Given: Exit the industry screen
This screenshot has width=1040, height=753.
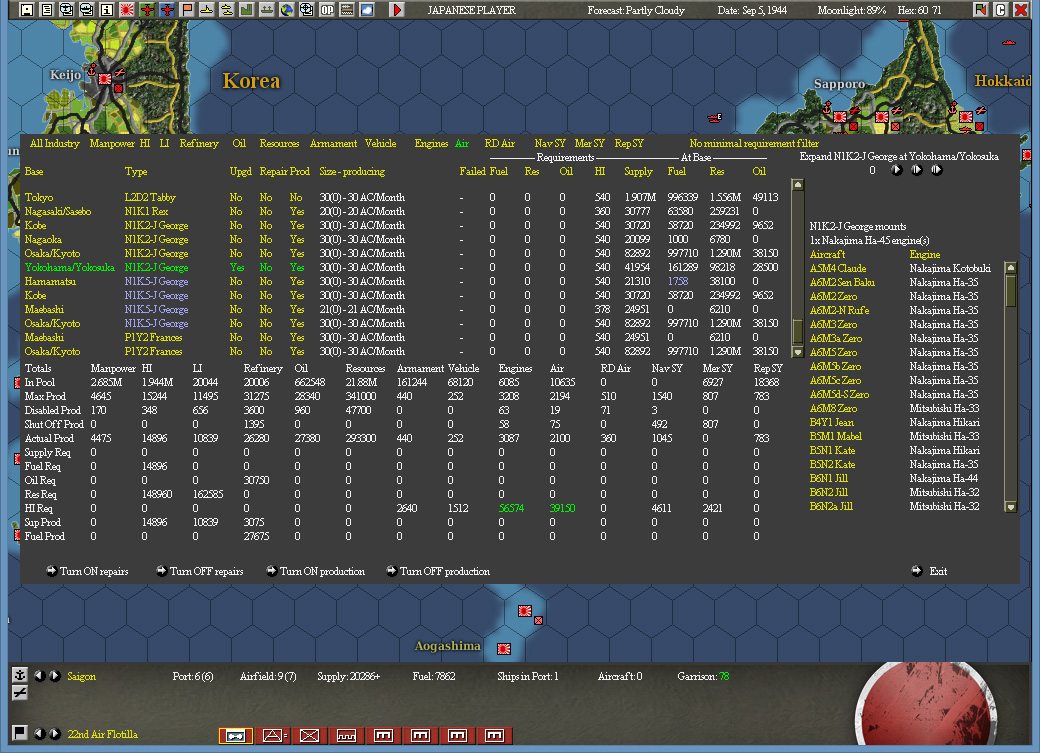Looking at the screenshot, I should [930, 571].
